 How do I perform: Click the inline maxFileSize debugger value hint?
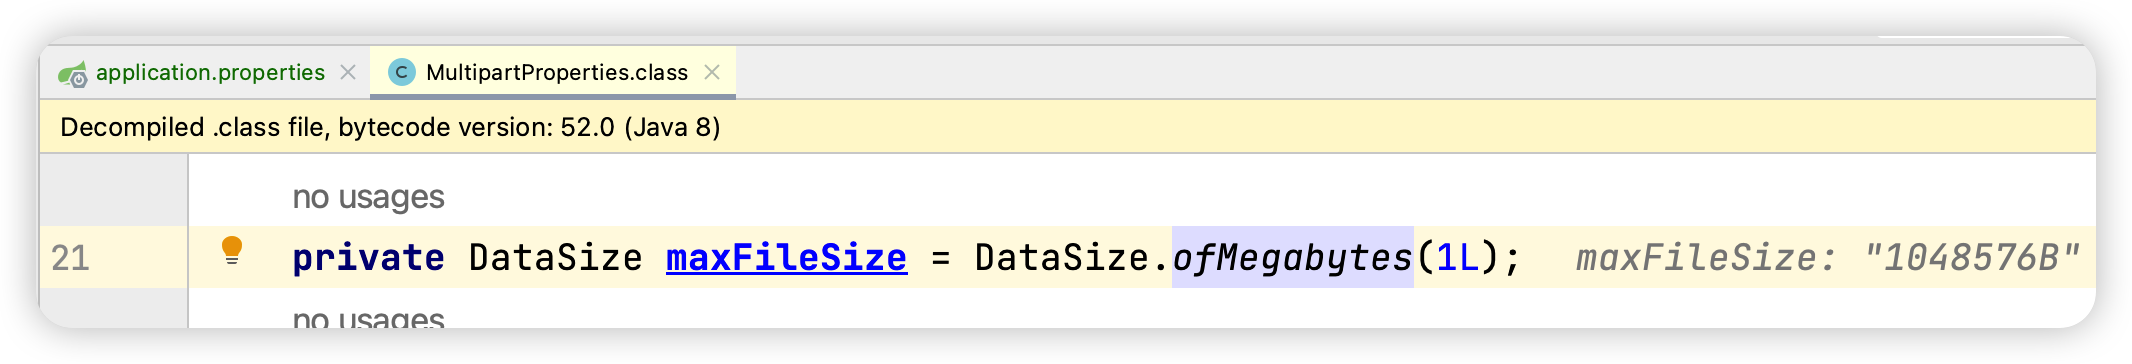pos(1827,258)
